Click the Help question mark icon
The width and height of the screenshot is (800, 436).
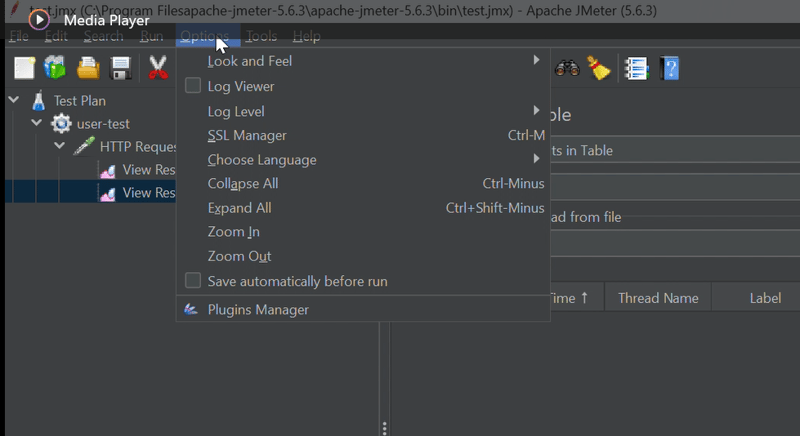[x=669, y=68]
